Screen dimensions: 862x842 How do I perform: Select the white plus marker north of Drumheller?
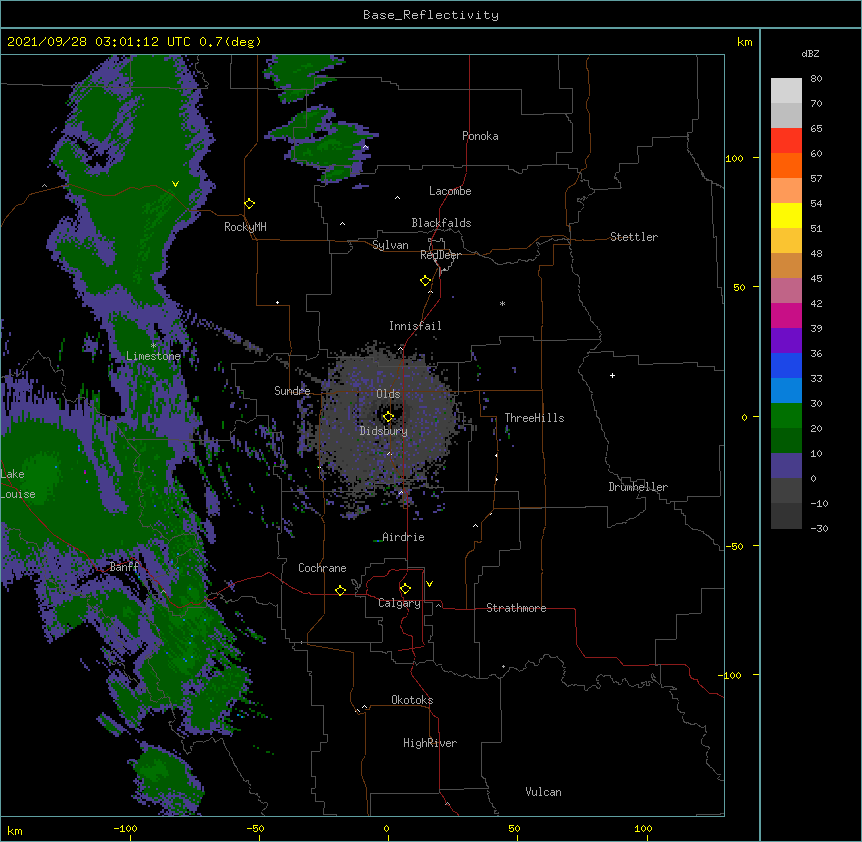point(612,375)
